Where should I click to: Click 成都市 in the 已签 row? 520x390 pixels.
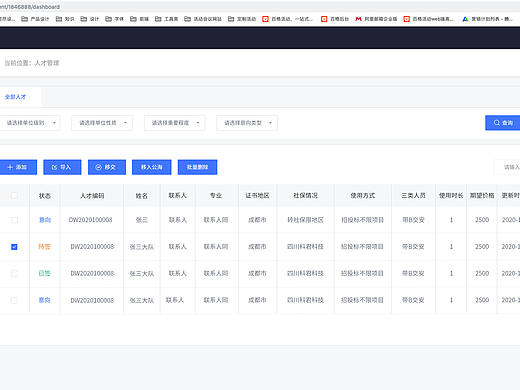click(x=257, y=273)
